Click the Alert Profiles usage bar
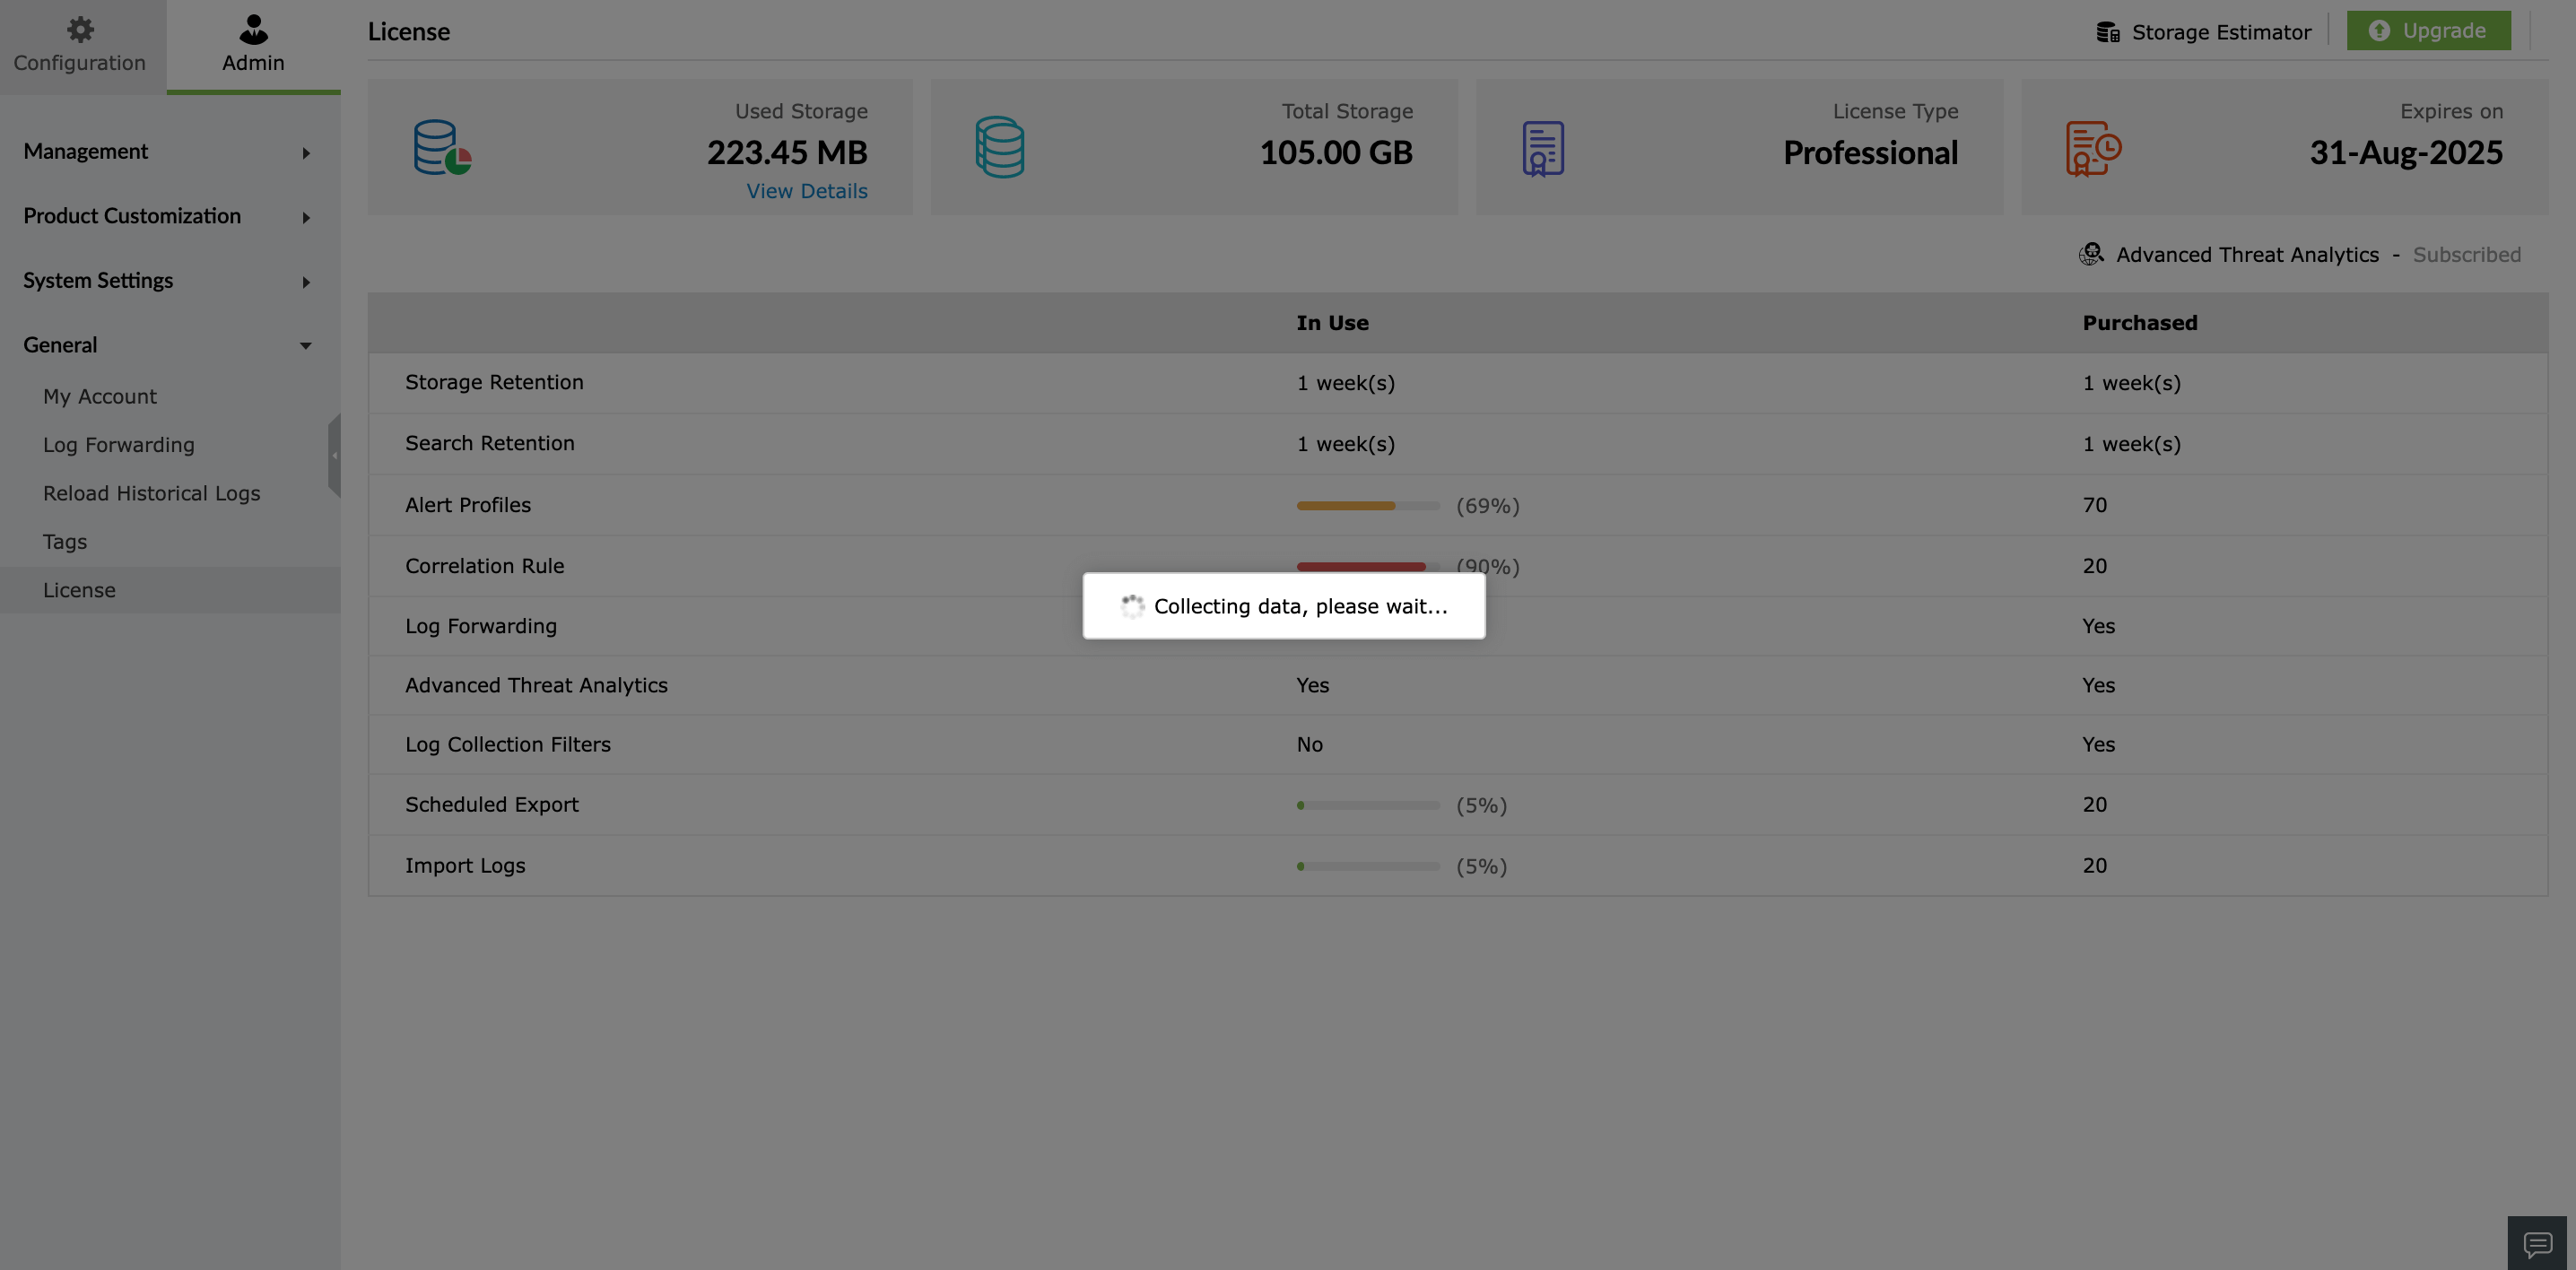Image resolution: width=2576 pixels, height=1270 pixels. pyautogui.click(x=1367, y=506)
